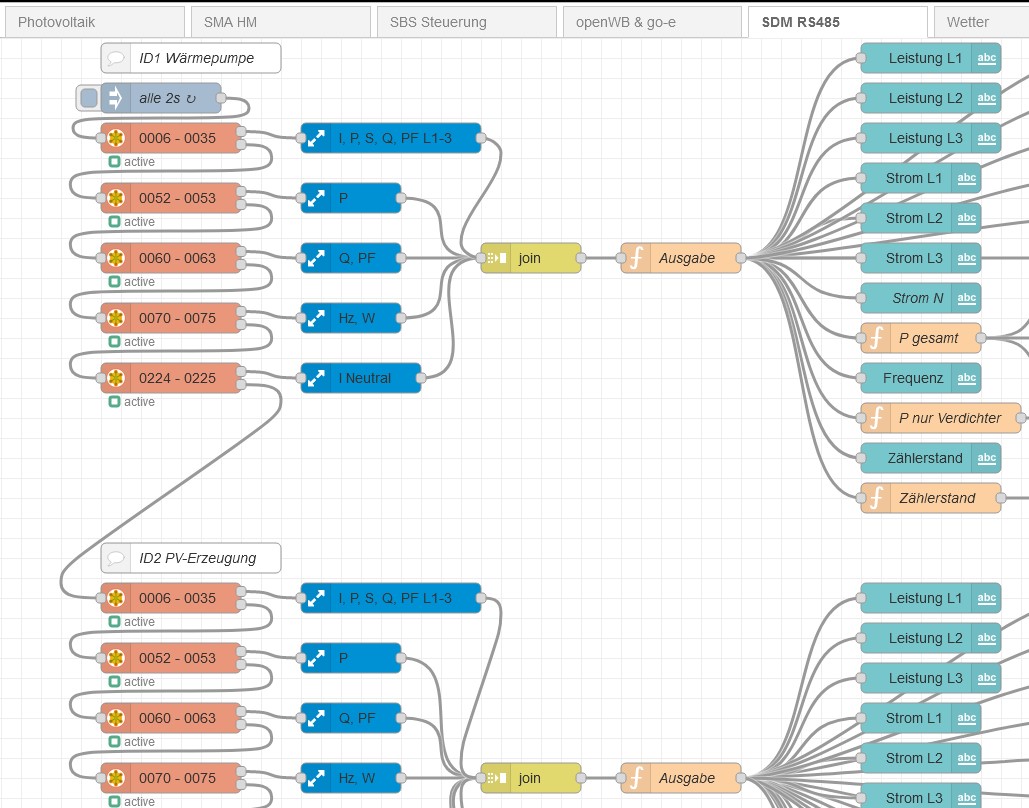This screenshot has width=1029, height=808.
Task: Select the Modbus icon of node 0224 - 0225
Action: click(116, 378)
